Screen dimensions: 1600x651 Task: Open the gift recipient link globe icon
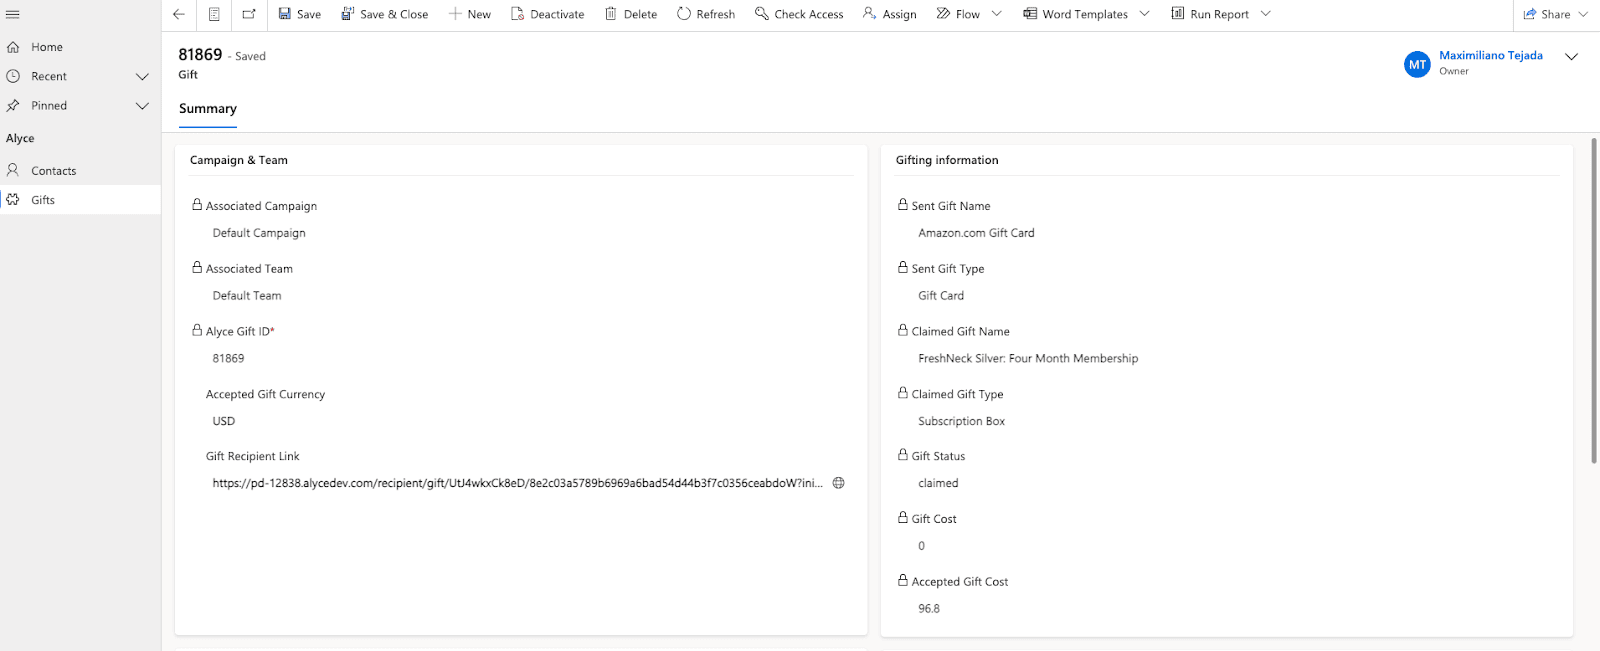coord(839,483)
